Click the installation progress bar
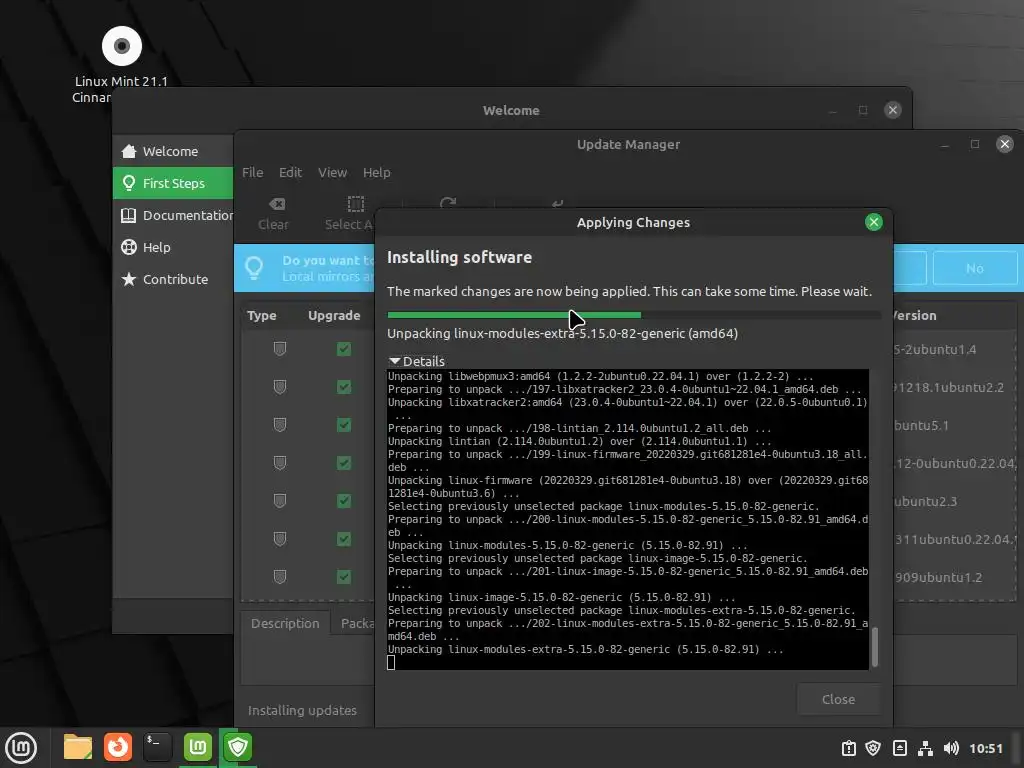1024x768 pixels. (633, 315)
